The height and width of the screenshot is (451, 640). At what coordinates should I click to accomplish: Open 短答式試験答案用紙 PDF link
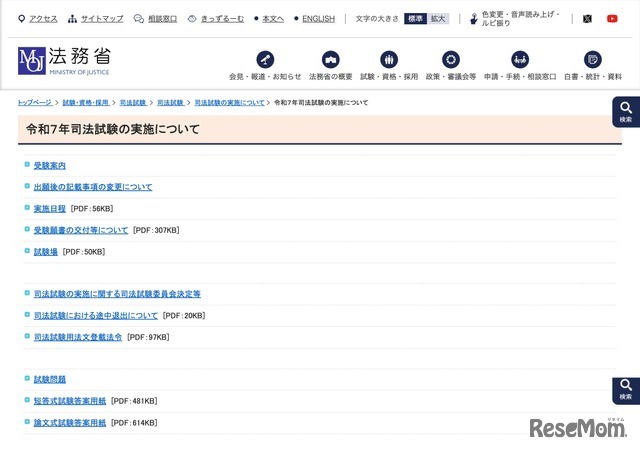69,401
